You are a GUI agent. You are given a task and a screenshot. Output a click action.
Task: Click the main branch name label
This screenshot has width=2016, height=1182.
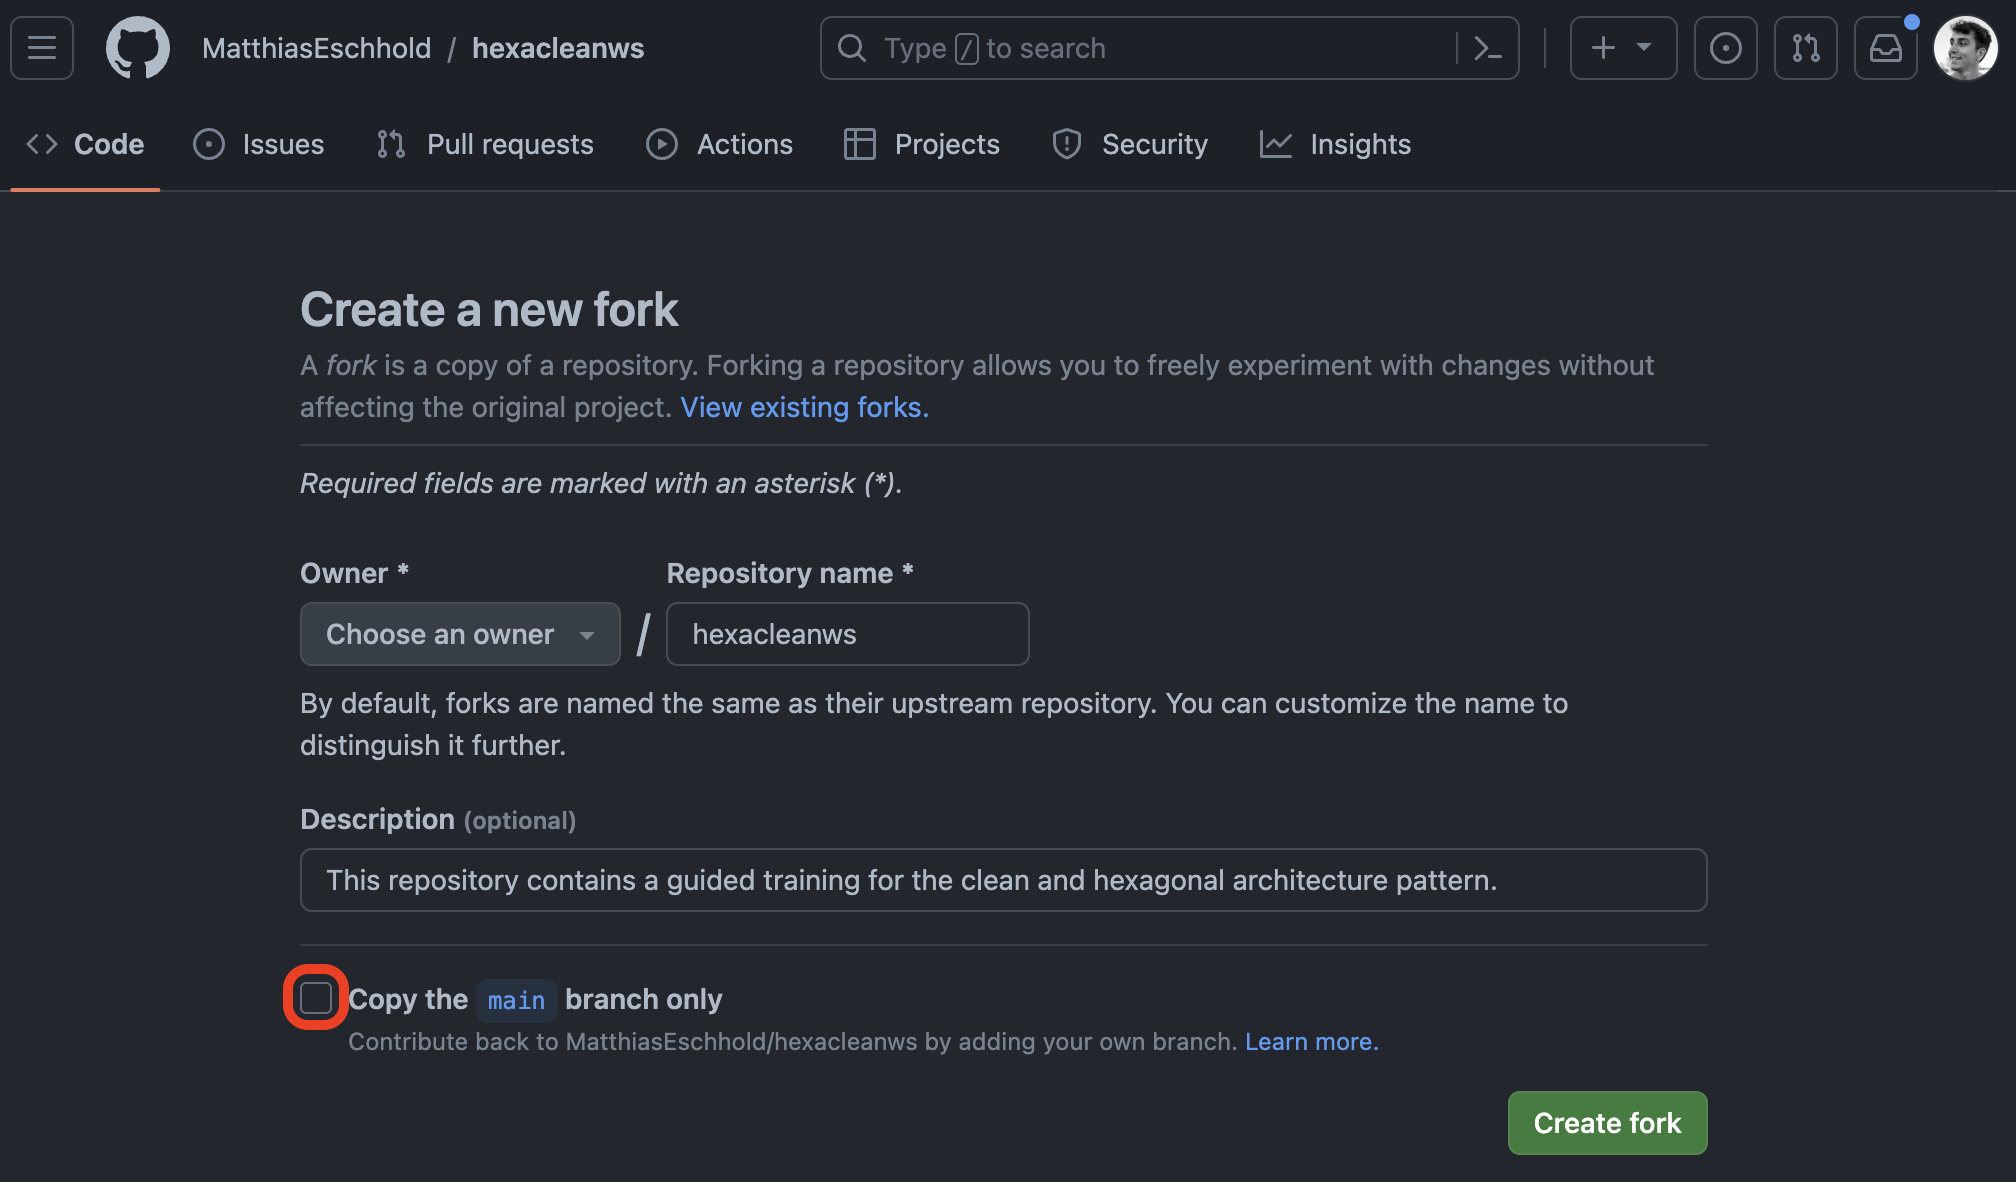(516, 1000)
